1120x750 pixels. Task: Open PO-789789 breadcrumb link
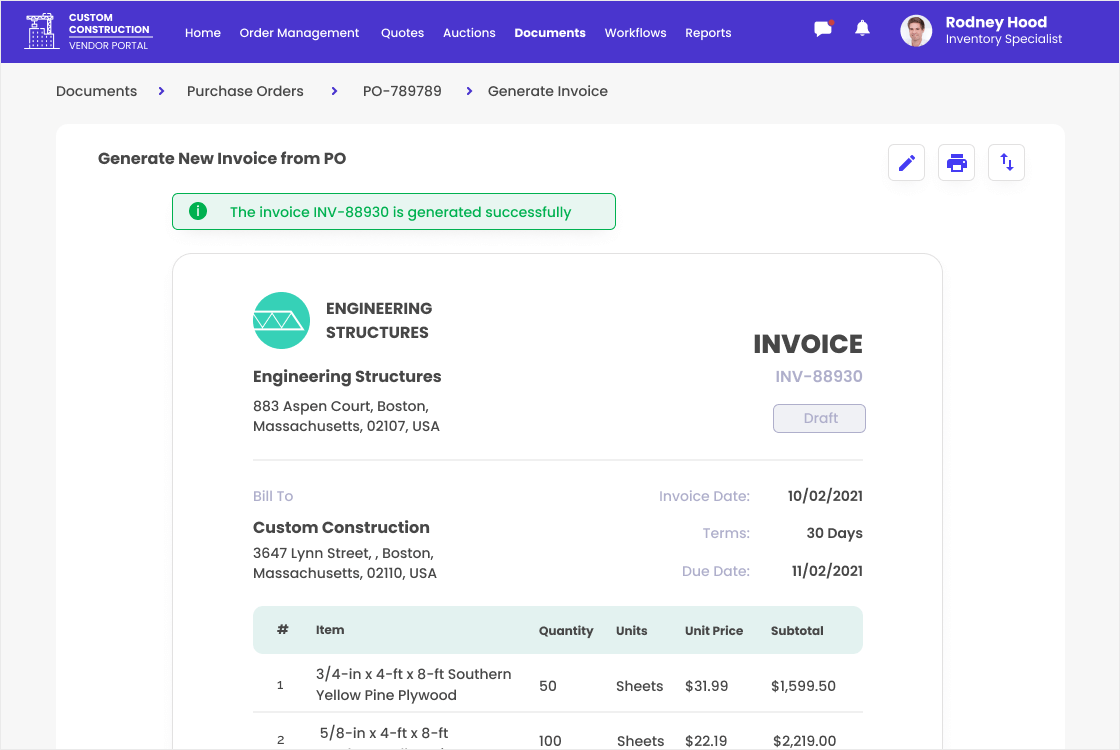[402, 91]
